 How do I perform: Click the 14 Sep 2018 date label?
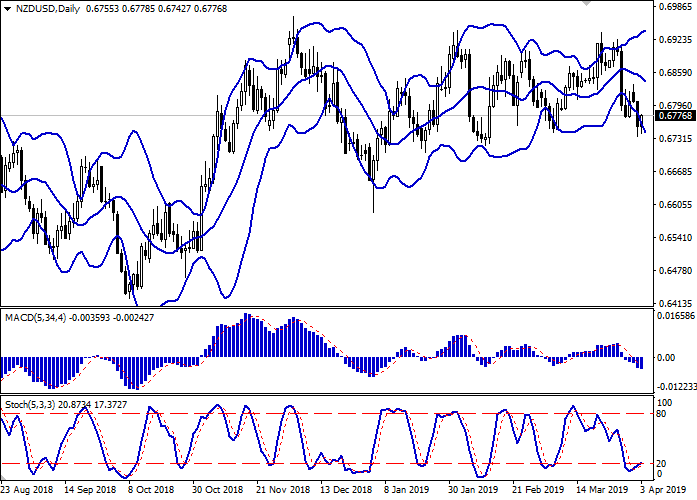[x=90, y=490]
